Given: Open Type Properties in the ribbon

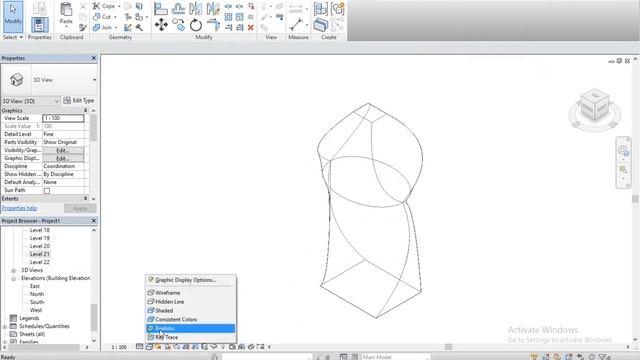Looking at the screenshot, I should 40,8.
